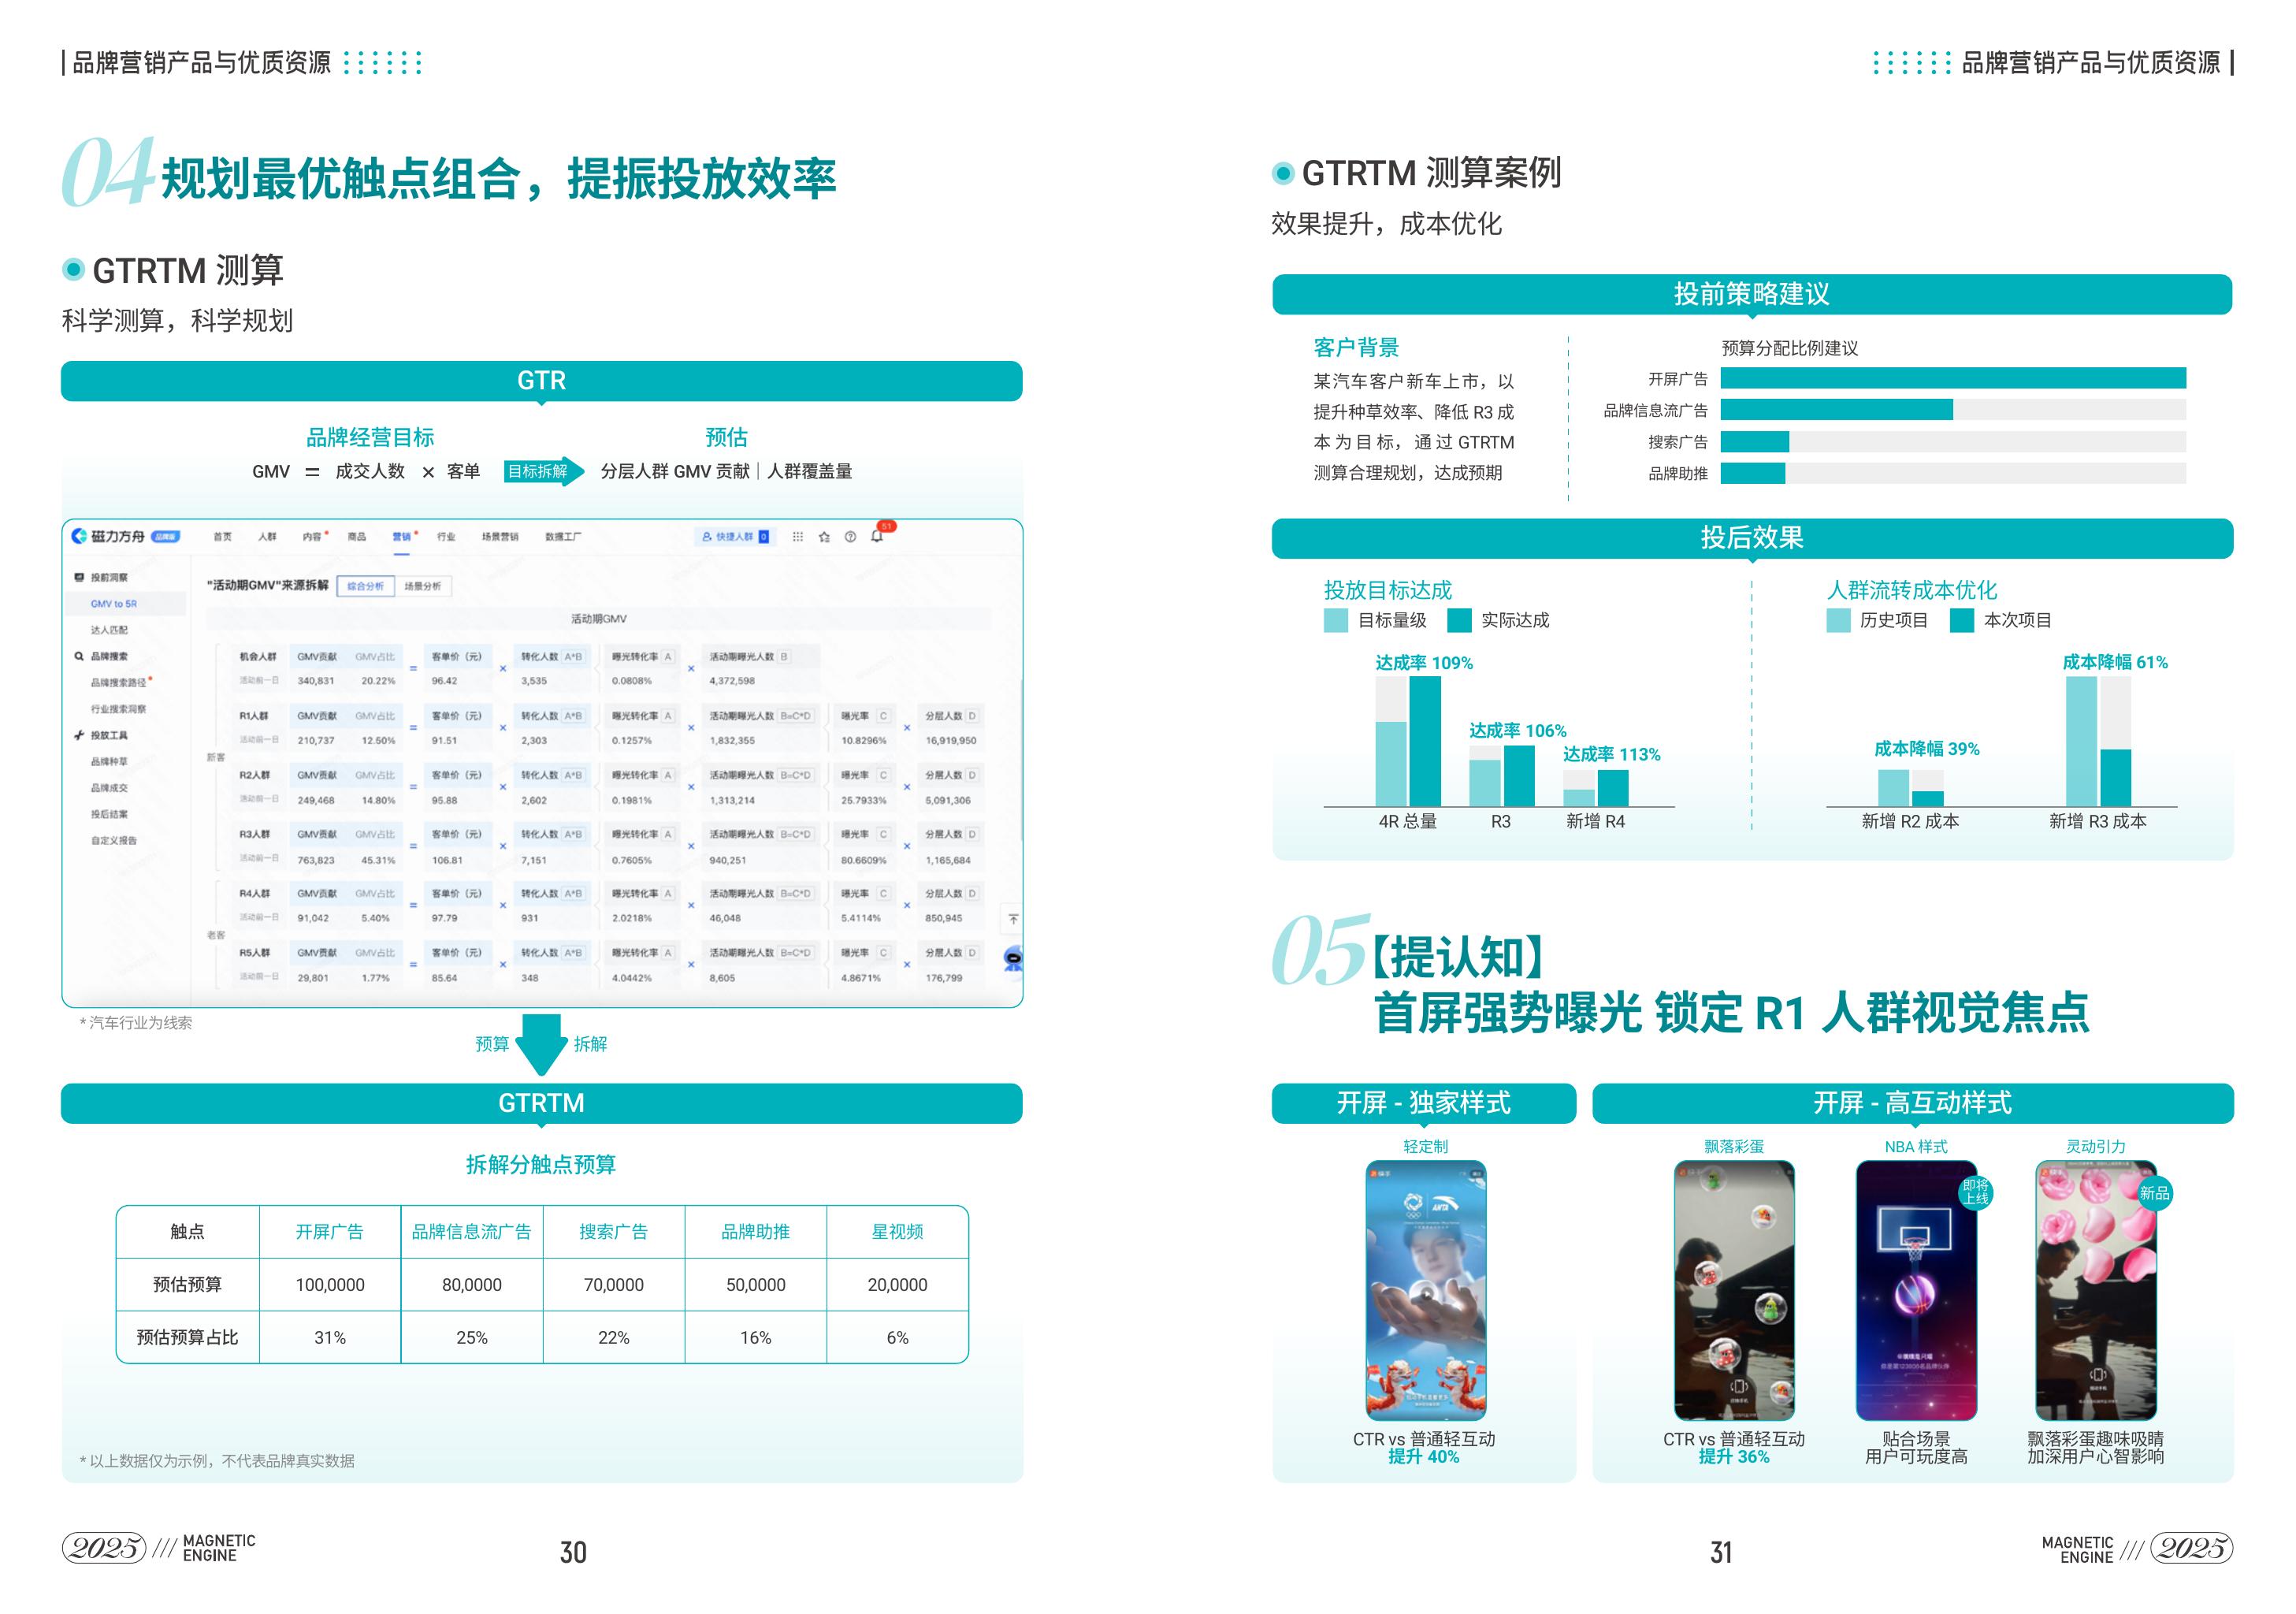Open 品牌成交 in the sidebar

coord(109,788)
